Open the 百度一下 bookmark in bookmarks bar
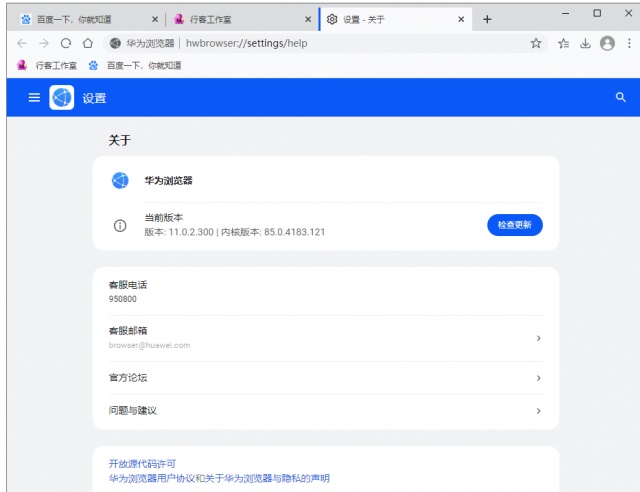This screenshot has height=492, width=640. click(135, 65)
